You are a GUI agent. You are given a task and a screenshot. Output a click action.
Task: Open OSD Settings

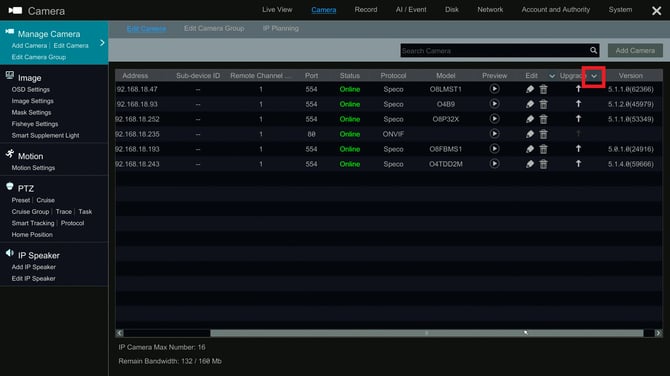coord(30,90)
